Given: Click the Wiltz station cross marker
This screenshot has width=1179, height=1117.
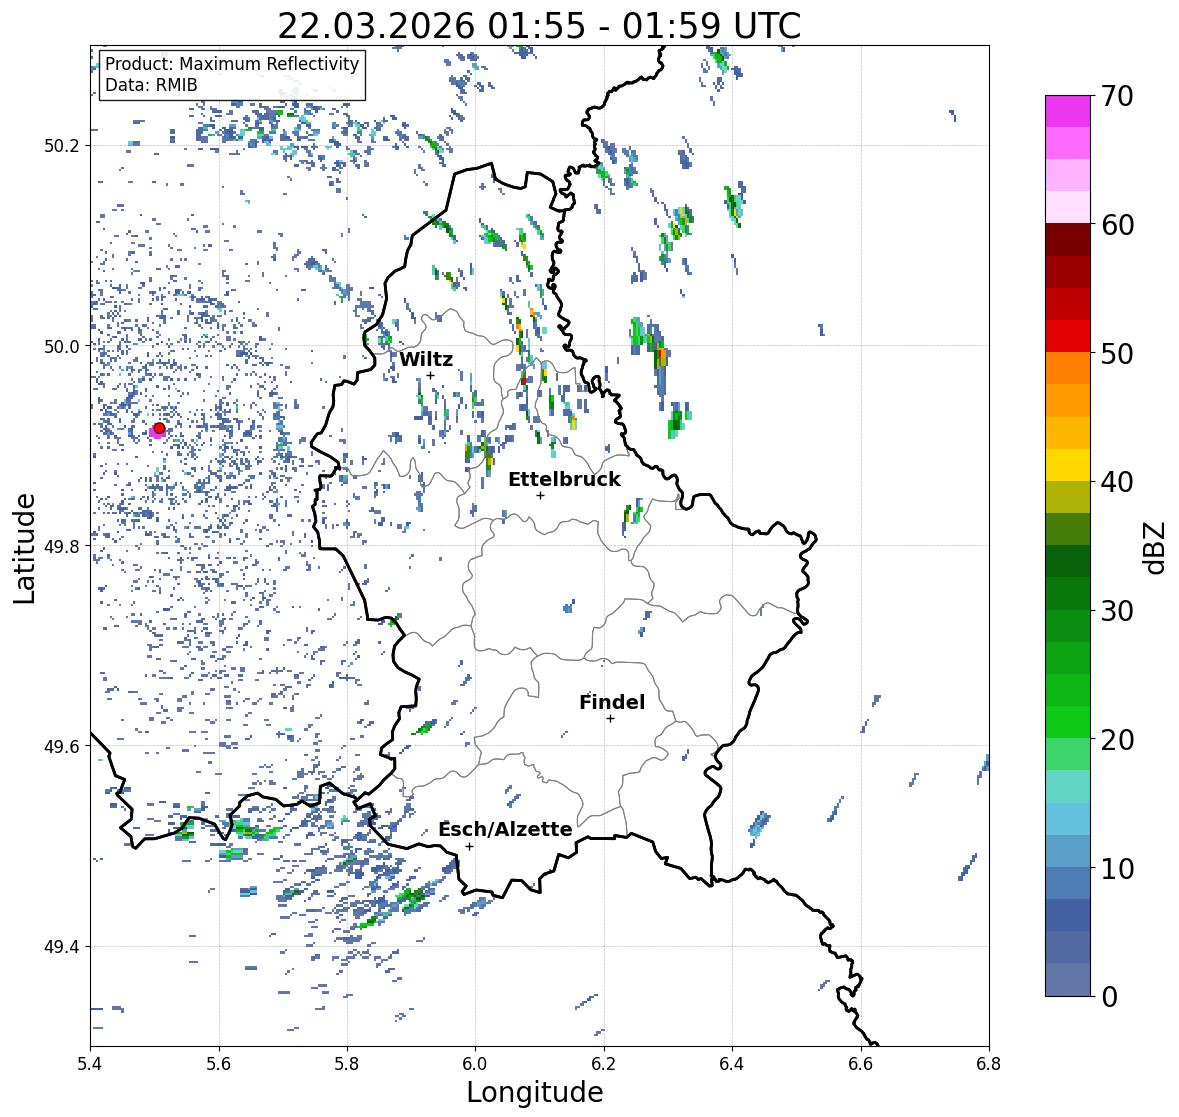Looking at the screenshot, I should point(430,376).
